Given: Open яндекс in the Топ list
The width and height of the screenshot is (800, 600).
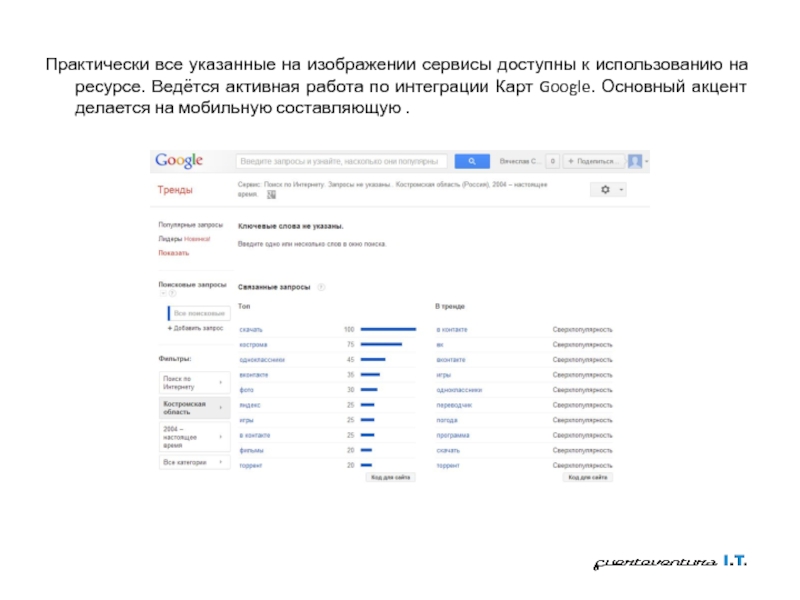Looking at the screenshot, I should [x=250, y=405].
